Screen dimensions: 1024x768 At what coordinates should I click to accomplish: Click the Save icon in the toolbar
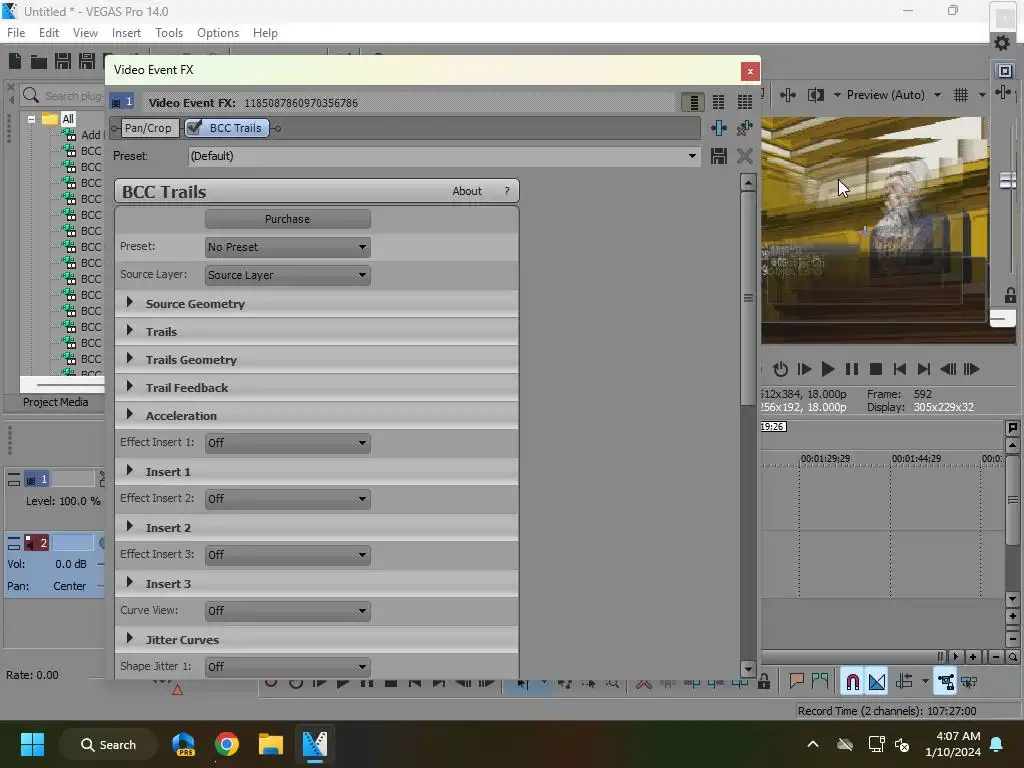(63, 61)
